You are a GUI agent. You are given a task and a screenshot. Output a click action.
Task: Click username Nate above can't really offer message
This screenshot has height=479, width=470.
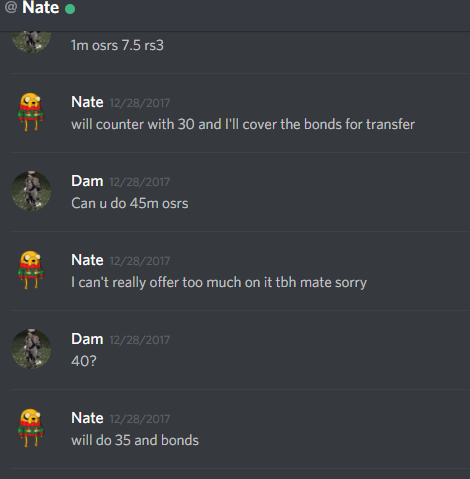tap(87, 260)
